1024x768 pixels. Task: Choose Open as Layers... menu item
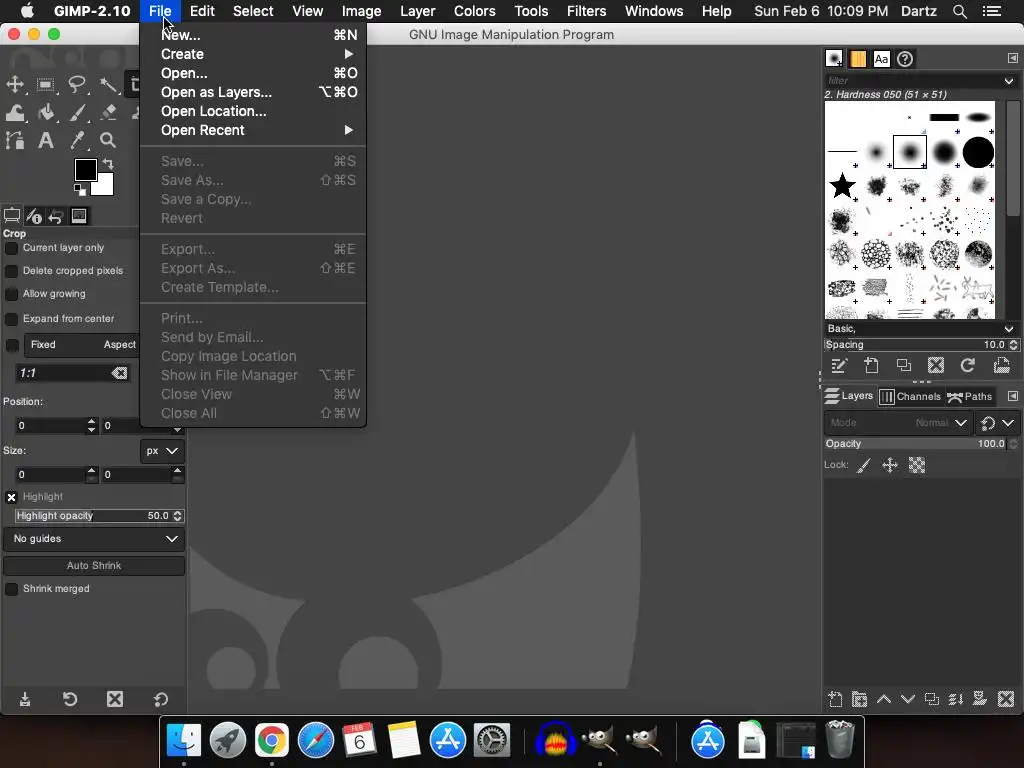253,92
